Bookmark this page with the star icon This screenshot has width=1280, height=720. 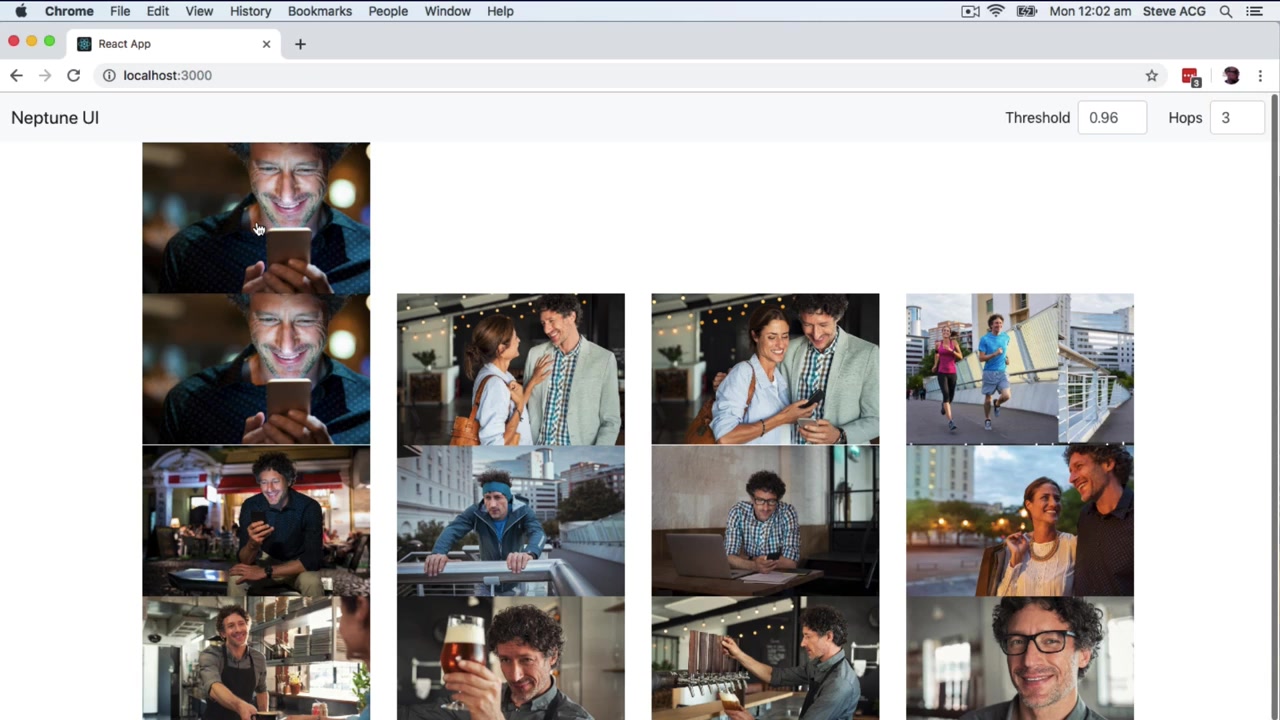1152,75
